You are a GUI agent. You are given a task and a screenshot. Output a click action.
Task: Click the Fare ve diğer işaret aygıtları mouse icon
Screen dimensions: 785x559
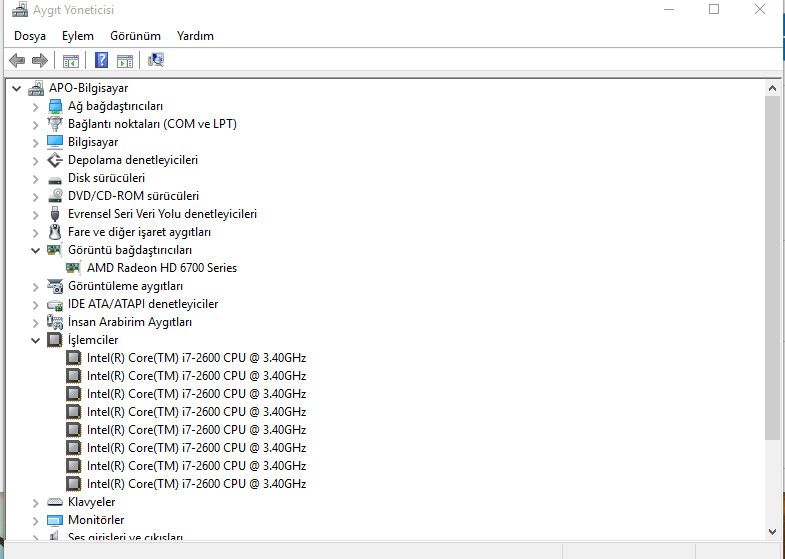55,232
